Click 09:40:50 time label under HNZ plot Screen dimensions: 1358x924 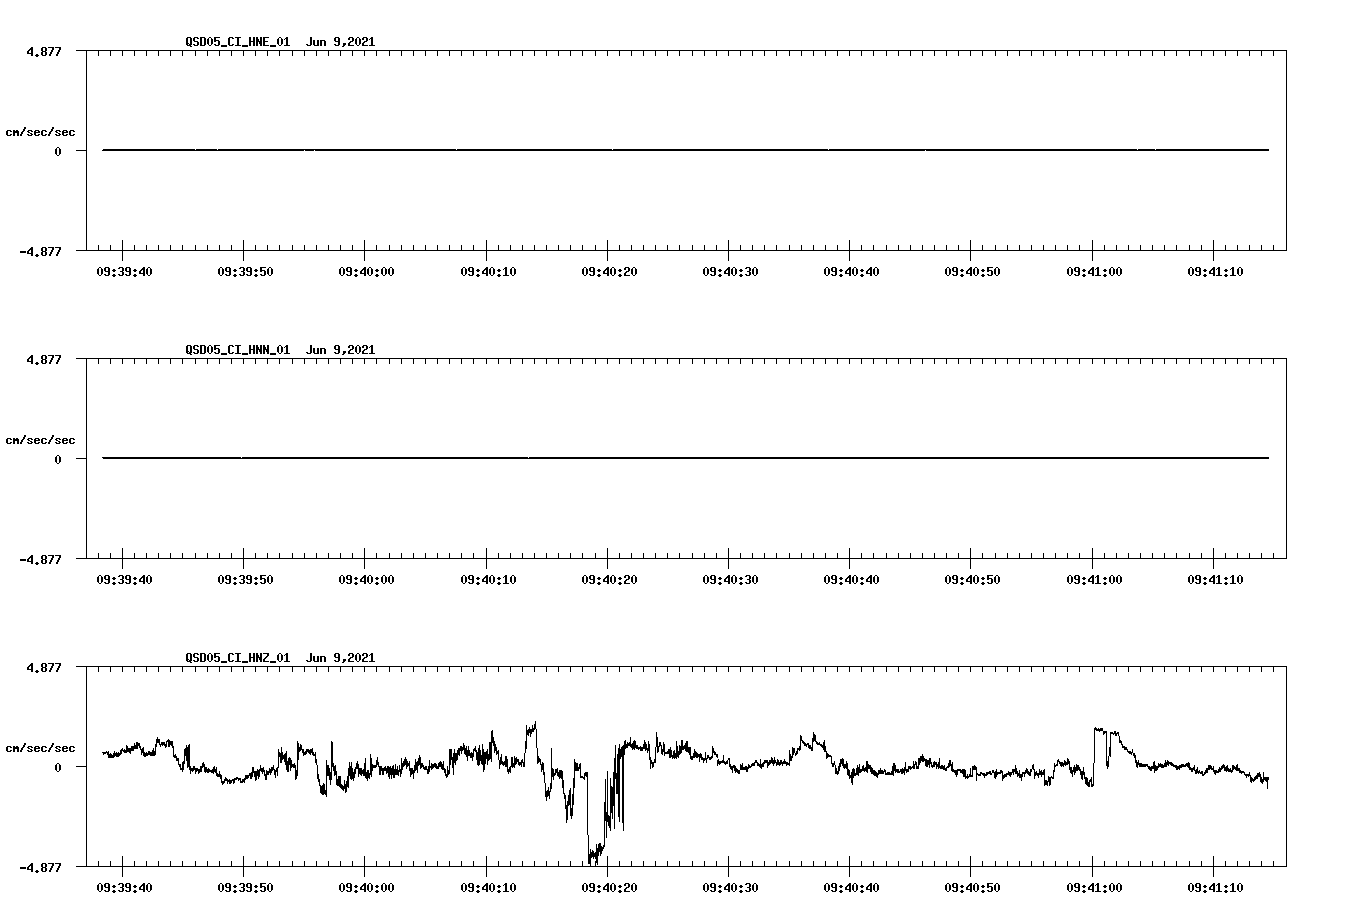[x=972, y=888]
